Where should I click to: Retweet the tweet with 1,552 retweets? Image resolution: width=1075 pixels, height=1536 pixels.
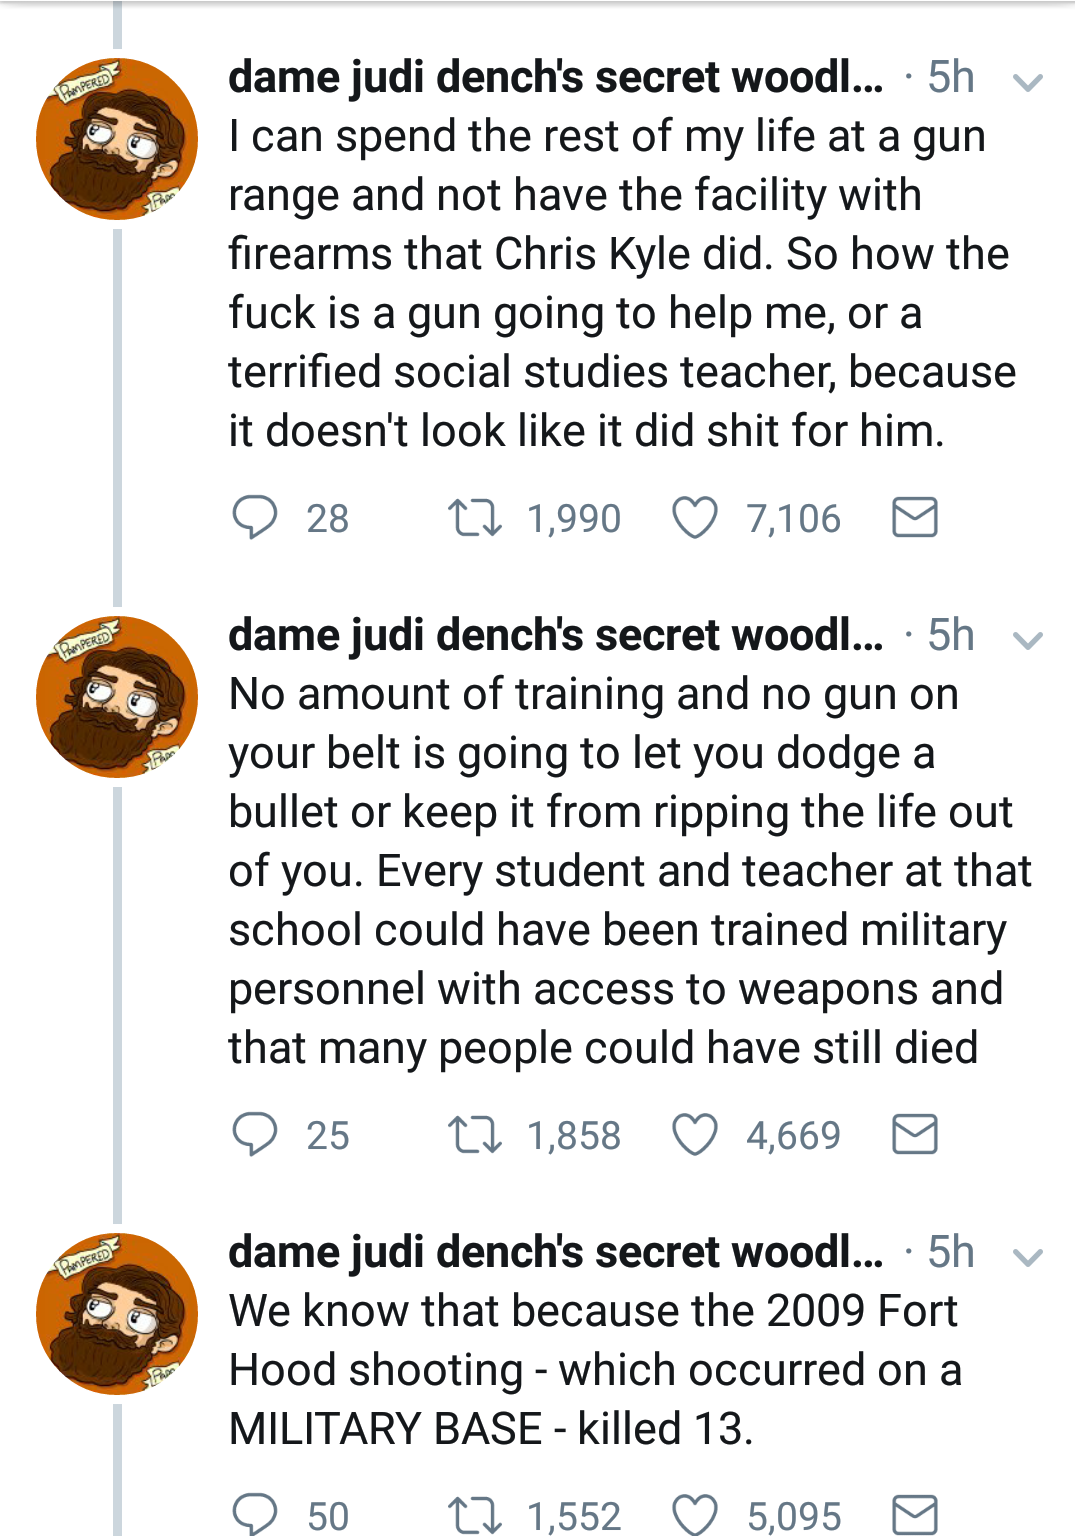[x=474, y=1514]
